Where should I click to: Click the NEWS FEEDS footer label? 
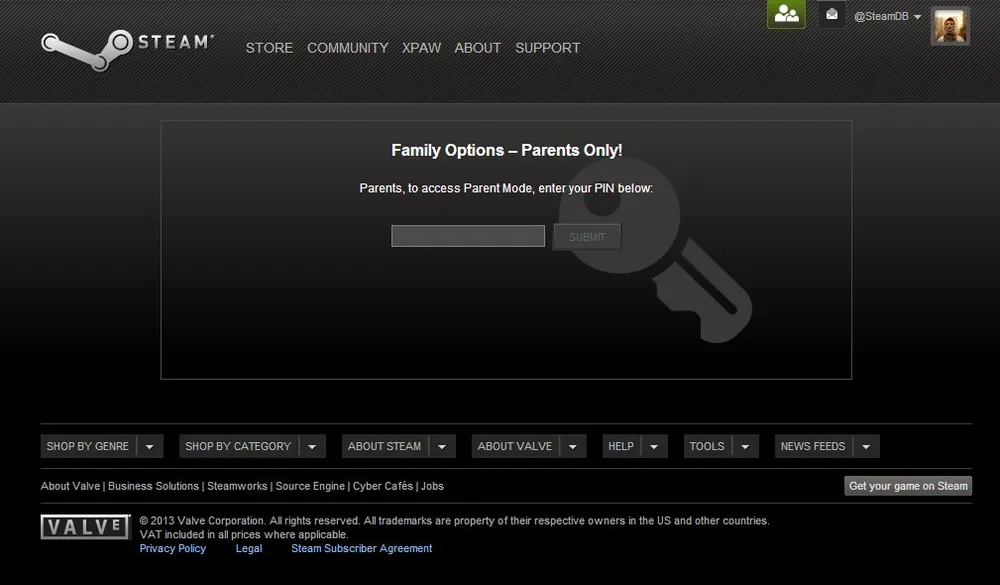812,447
